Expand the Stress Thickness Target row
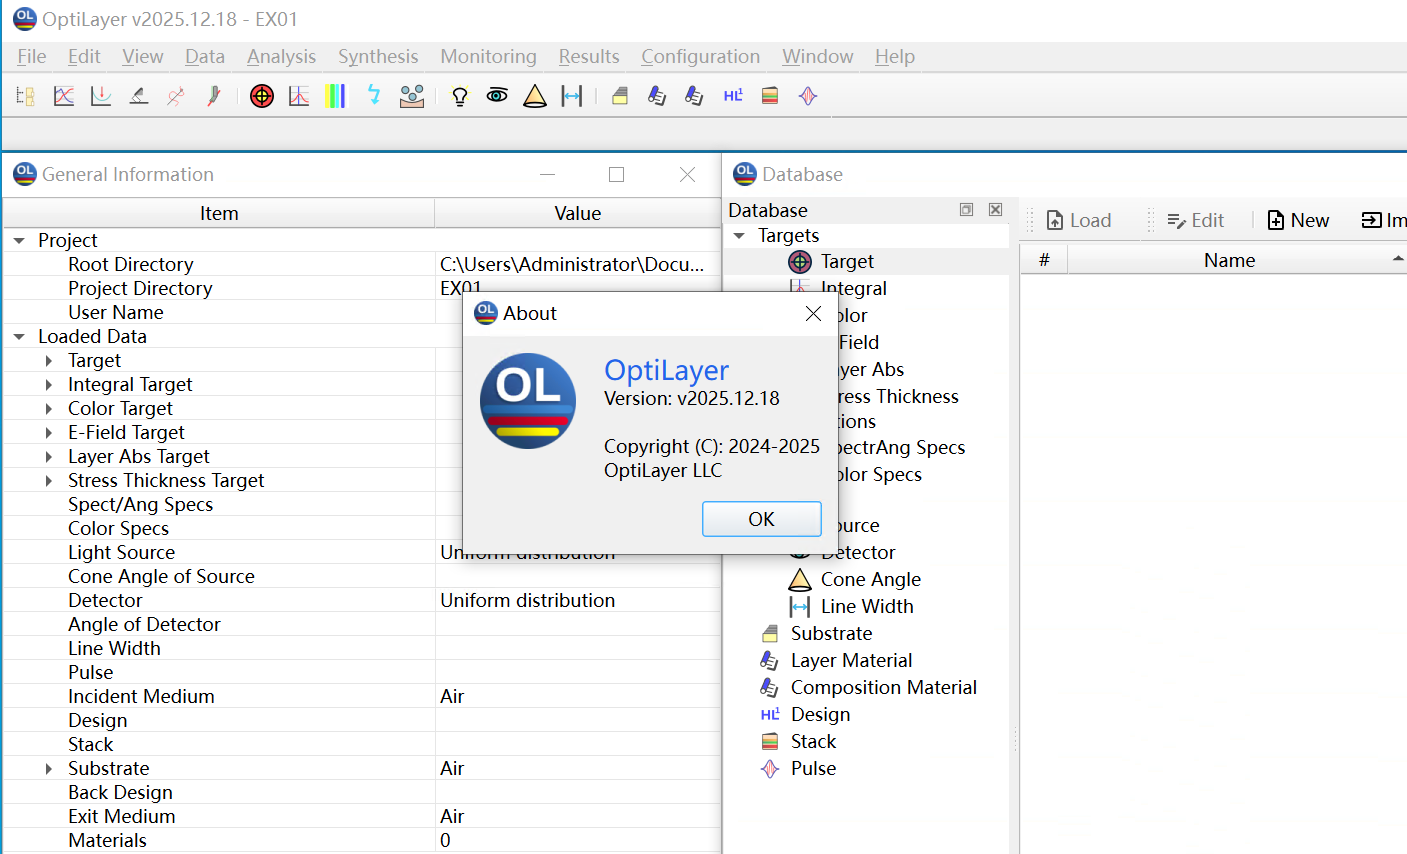This screenshot has height=854, width=1407. [x=49, y=481]
